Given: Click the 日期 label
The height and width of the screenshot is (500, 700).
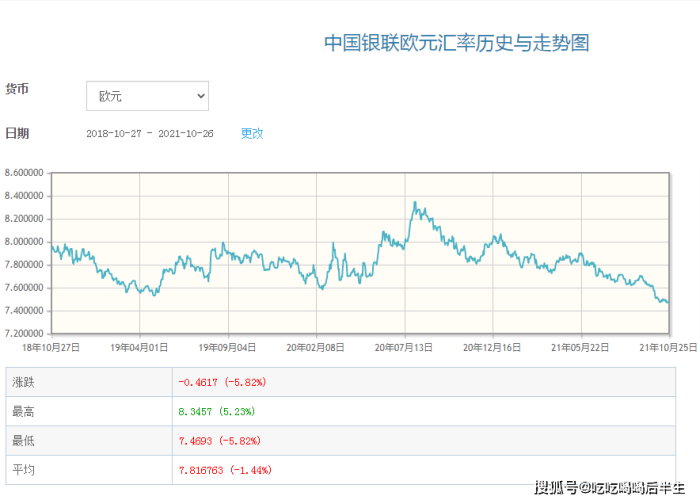Looking at the screenshot, I should click(x=17, y=133).
